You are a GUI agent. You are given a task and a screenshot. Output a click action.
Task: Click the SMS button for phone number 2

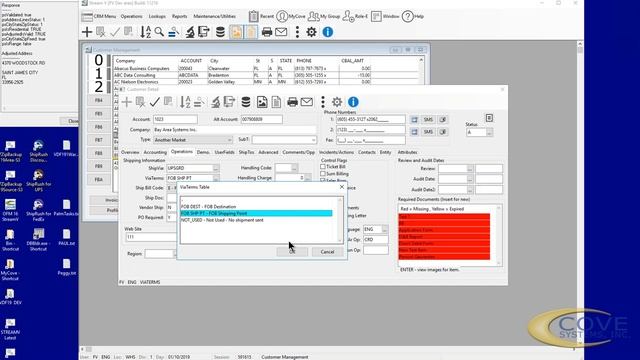coord(428,132)
